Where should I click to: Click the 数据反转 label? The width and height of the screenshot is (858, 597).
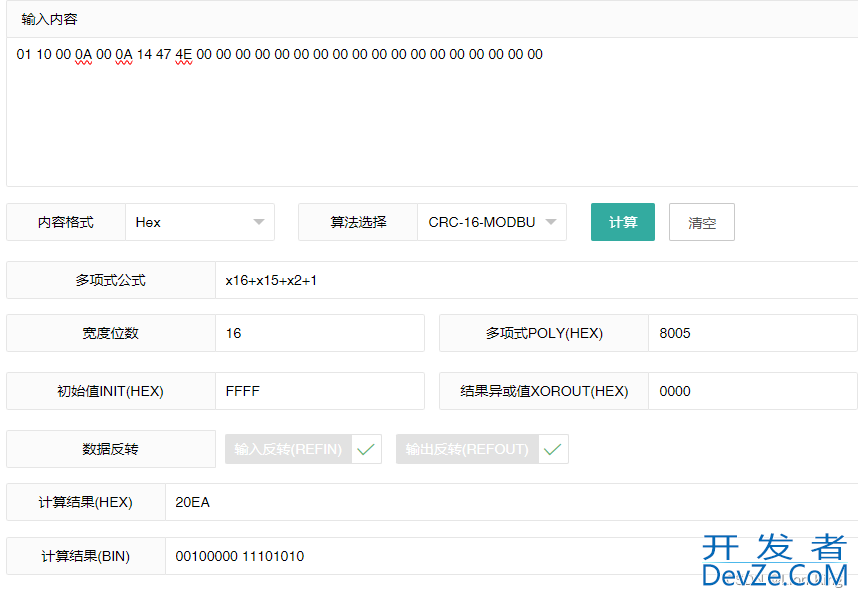[111, 449]
